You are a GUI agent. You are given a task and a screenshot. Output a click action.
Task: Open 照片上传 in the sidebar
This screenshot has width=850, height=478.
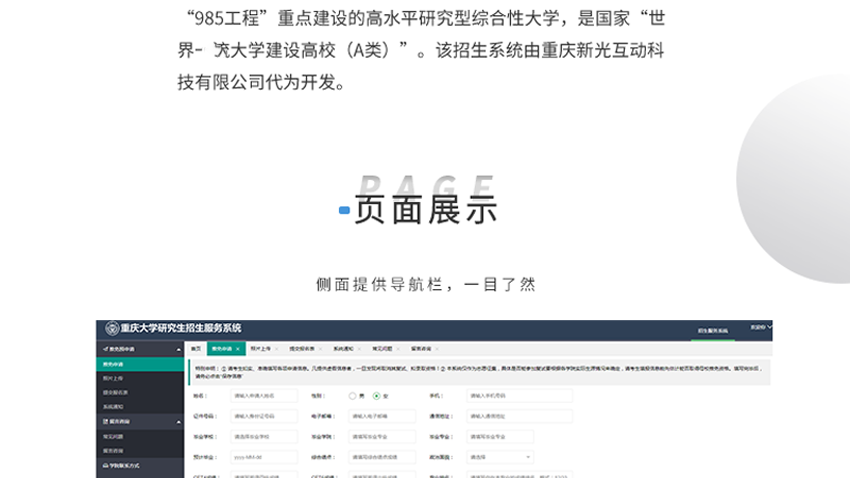pos(140,378)
